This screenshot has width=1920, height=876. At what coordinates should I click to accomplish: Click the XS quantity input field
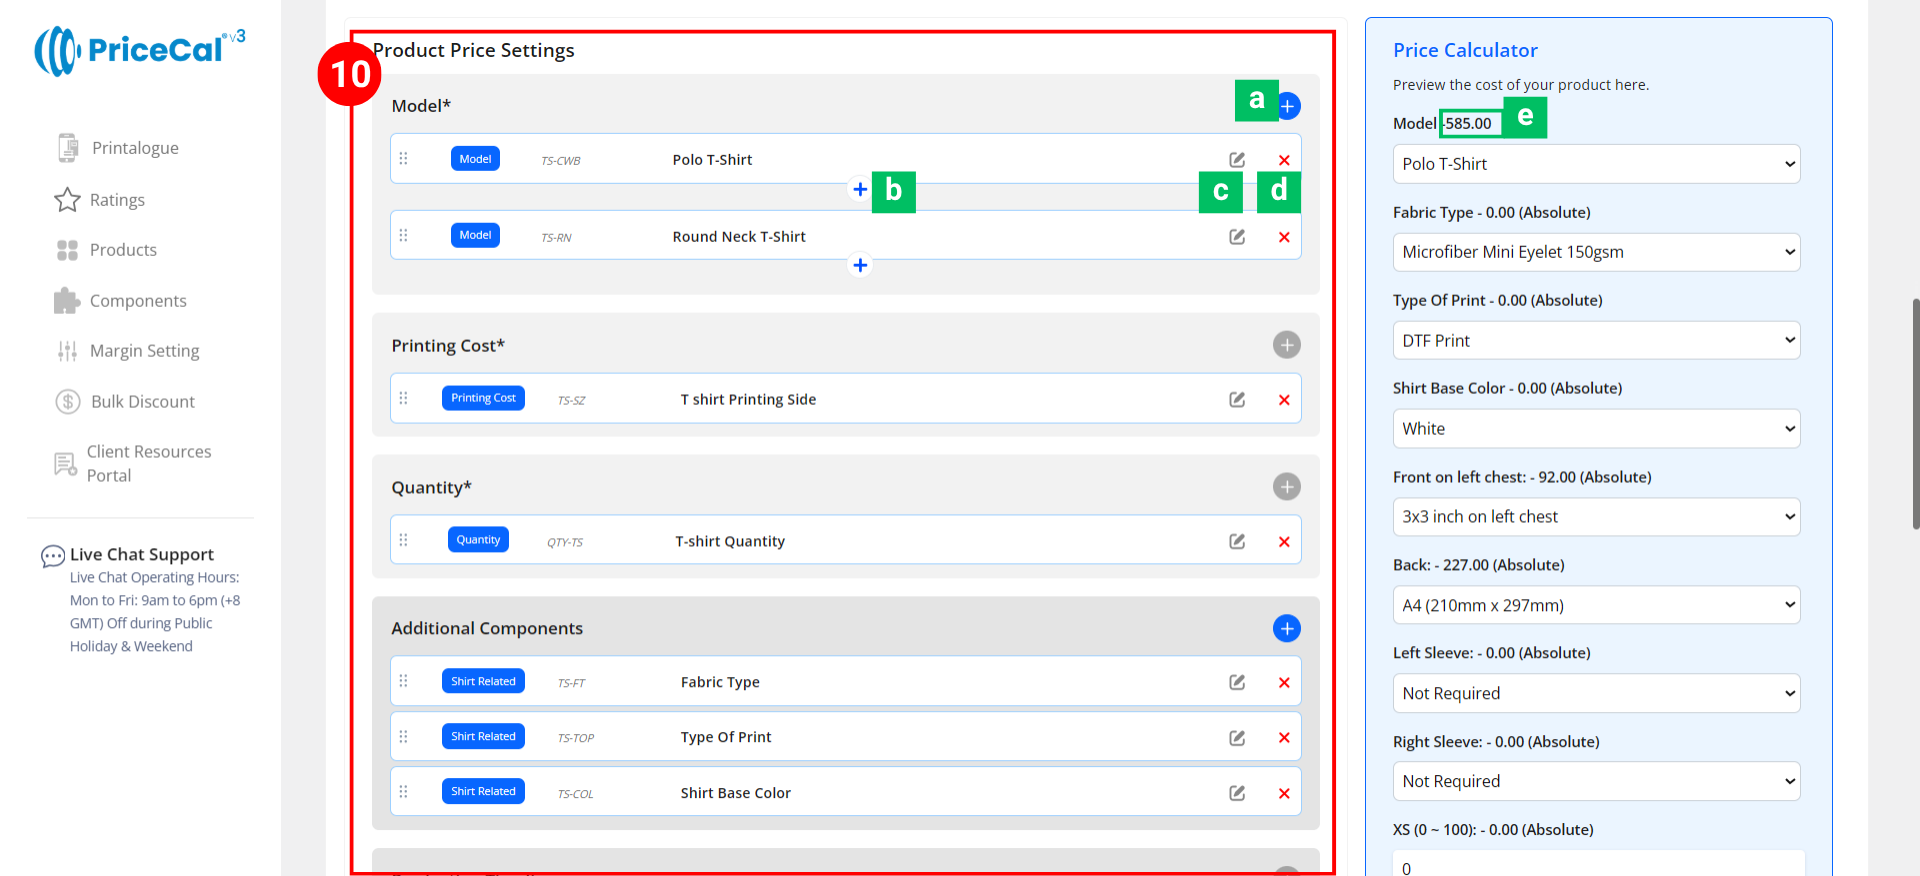click(1597, 866)
